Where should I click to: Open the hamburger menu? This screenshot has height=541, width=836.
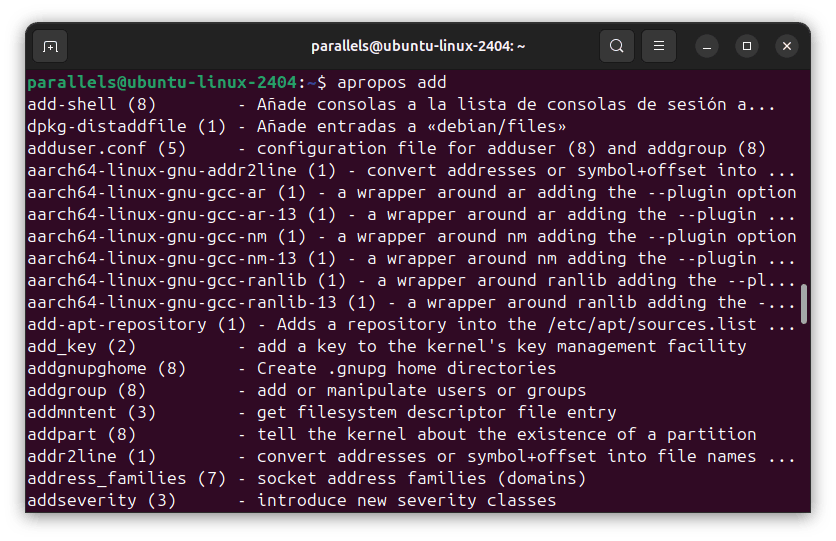659,46
